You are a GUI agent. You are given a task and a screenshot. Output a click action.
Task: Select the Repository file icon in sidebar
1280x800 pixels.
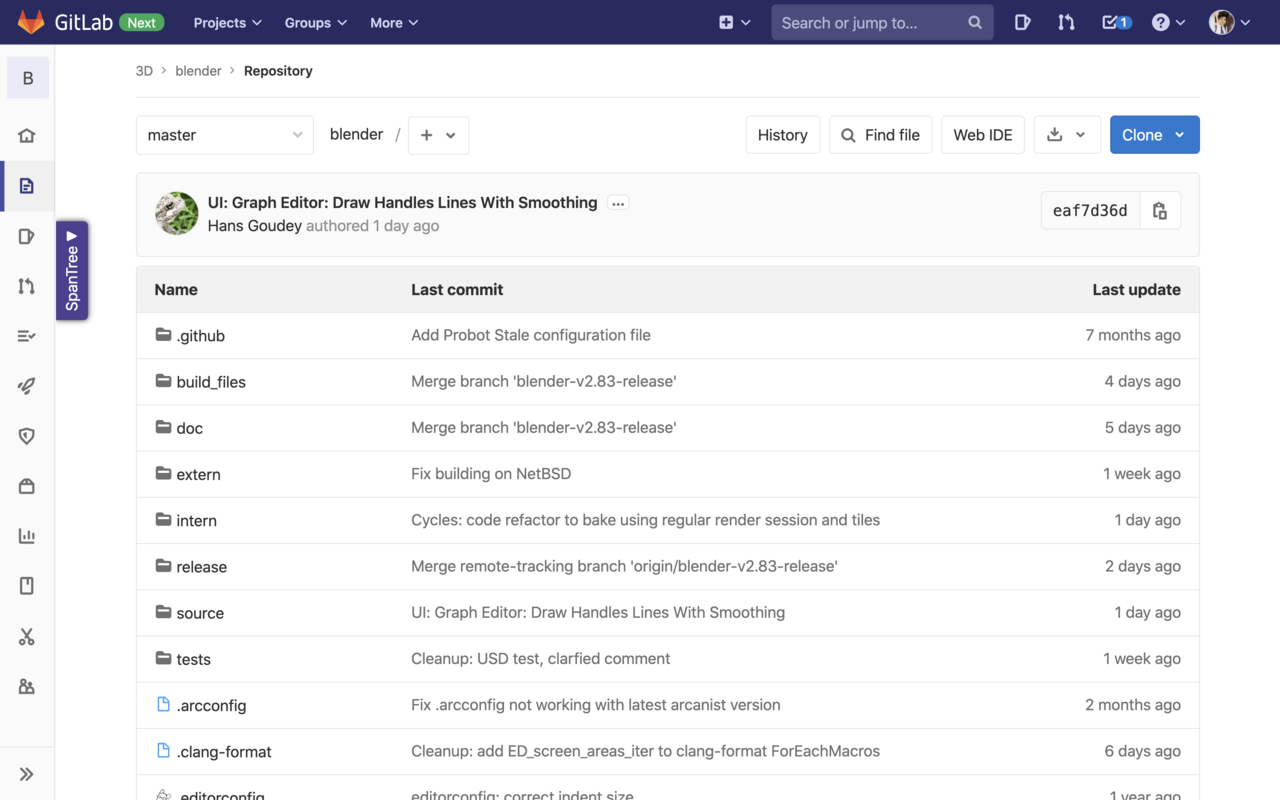pos(27,185)
